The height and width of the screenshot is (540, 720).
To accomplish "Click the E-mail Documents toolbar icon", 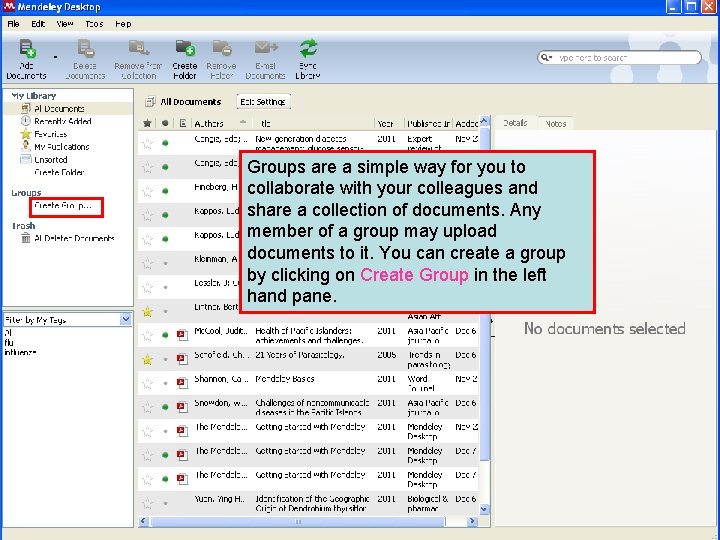I will tap(266, 47).
